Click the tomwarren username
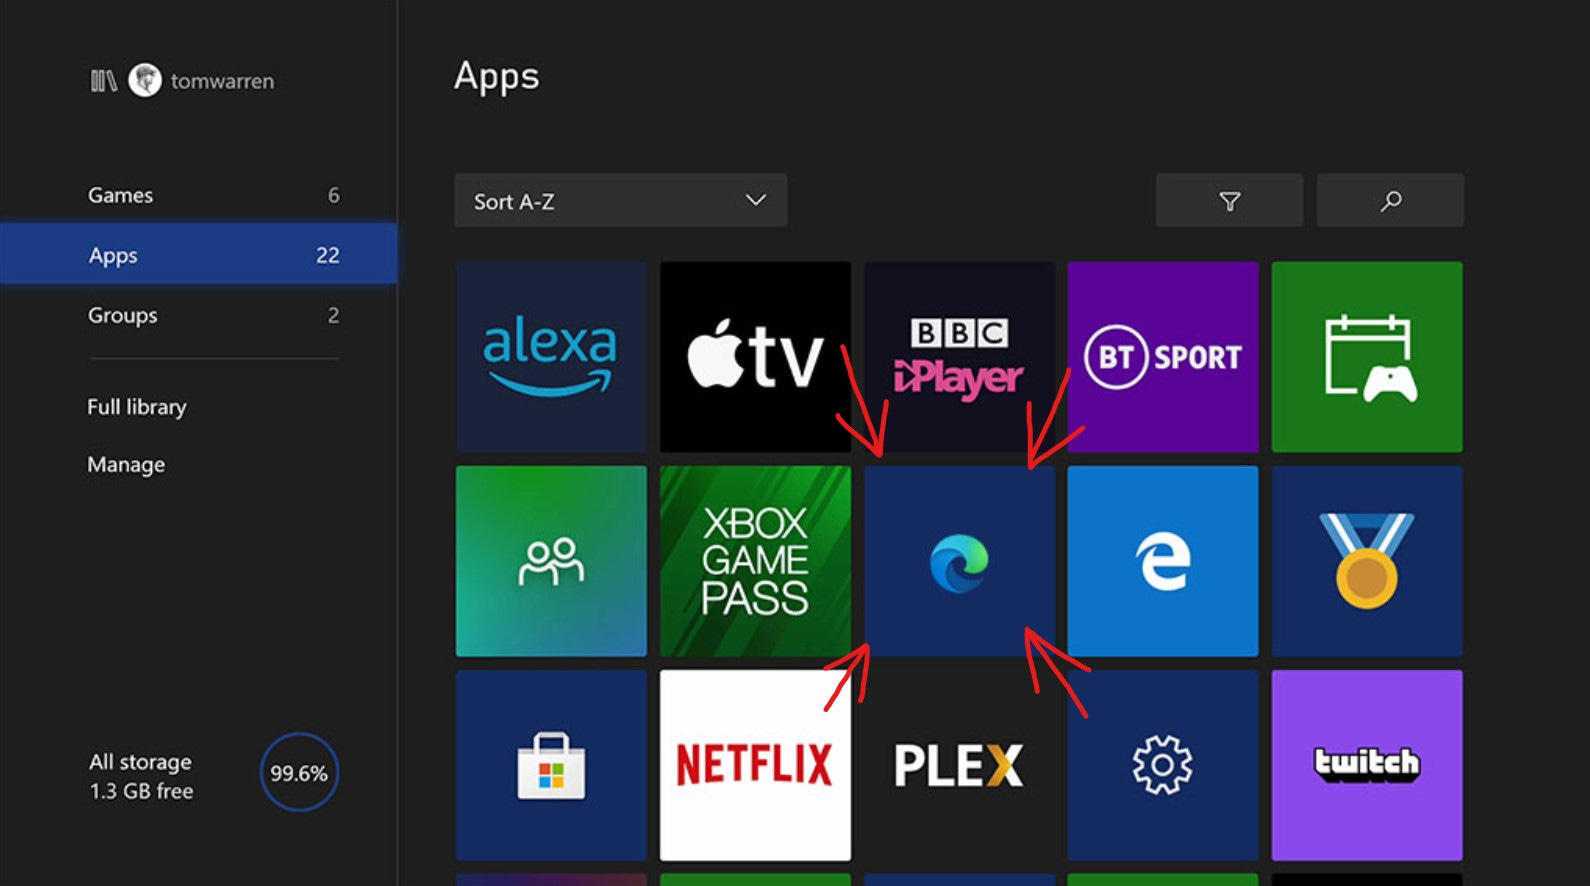This screenshot has width=1590, height=886. pyautogui.click(x=222, y=81)
